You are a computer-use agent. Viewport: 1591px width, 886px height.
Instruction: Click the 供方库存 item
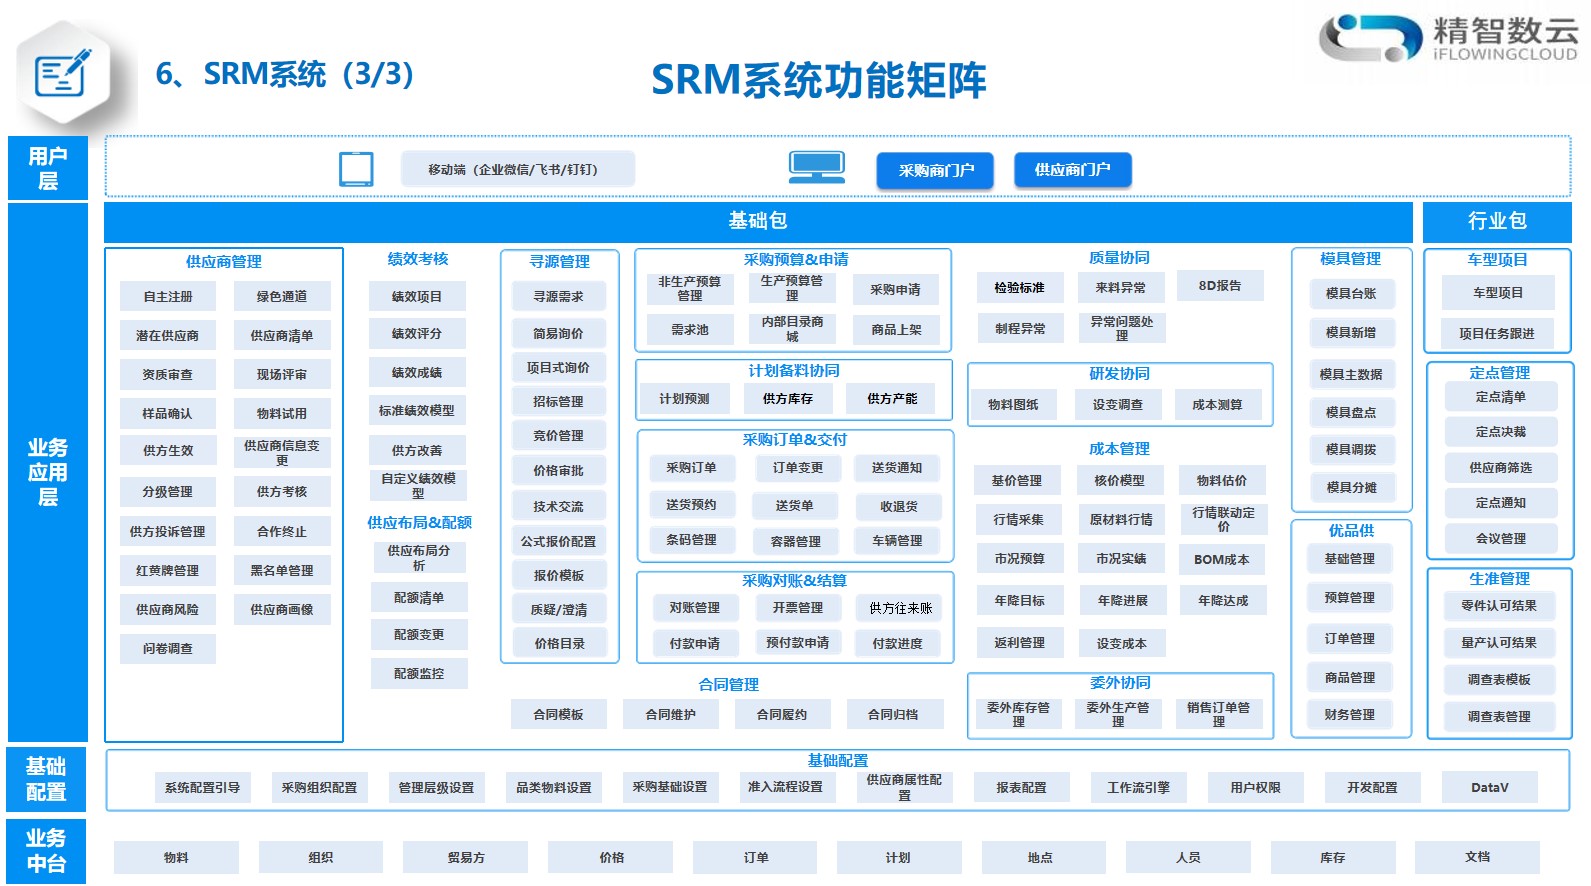[788, 399]
